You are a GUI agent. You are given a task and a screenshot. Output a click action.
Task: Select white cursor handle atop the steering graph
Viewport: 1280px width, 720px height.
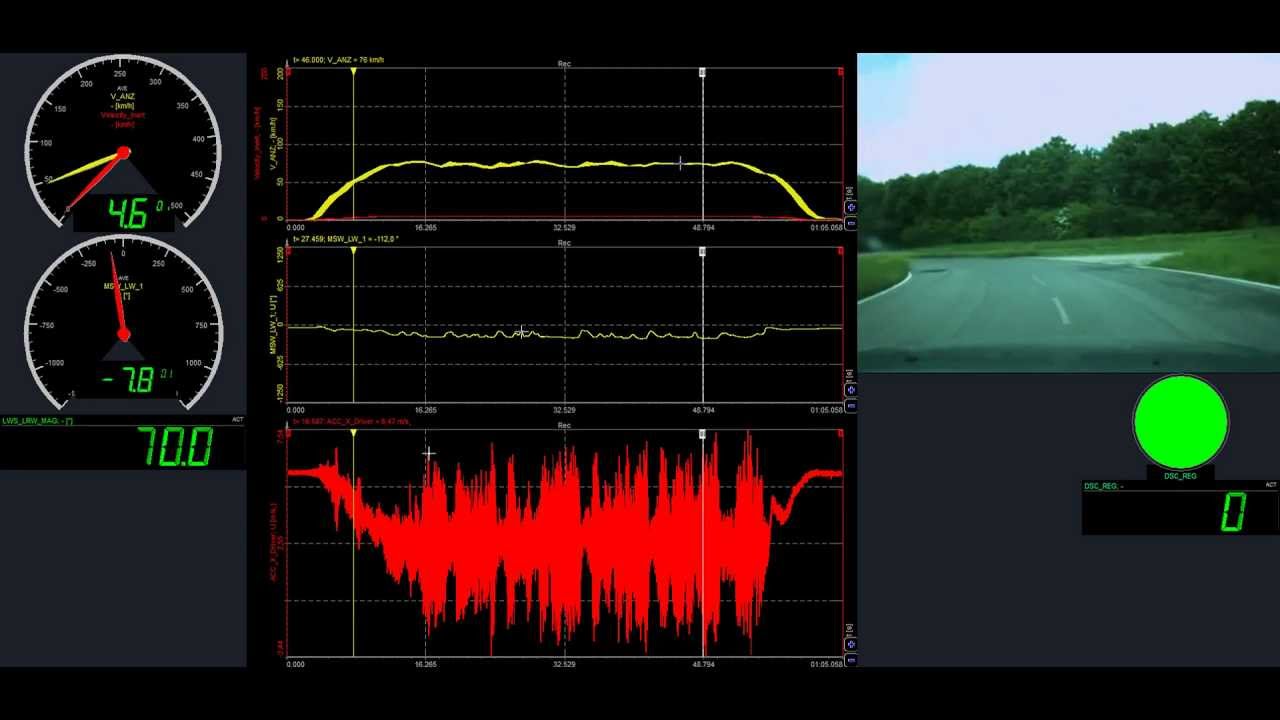(x=702, y=252)
